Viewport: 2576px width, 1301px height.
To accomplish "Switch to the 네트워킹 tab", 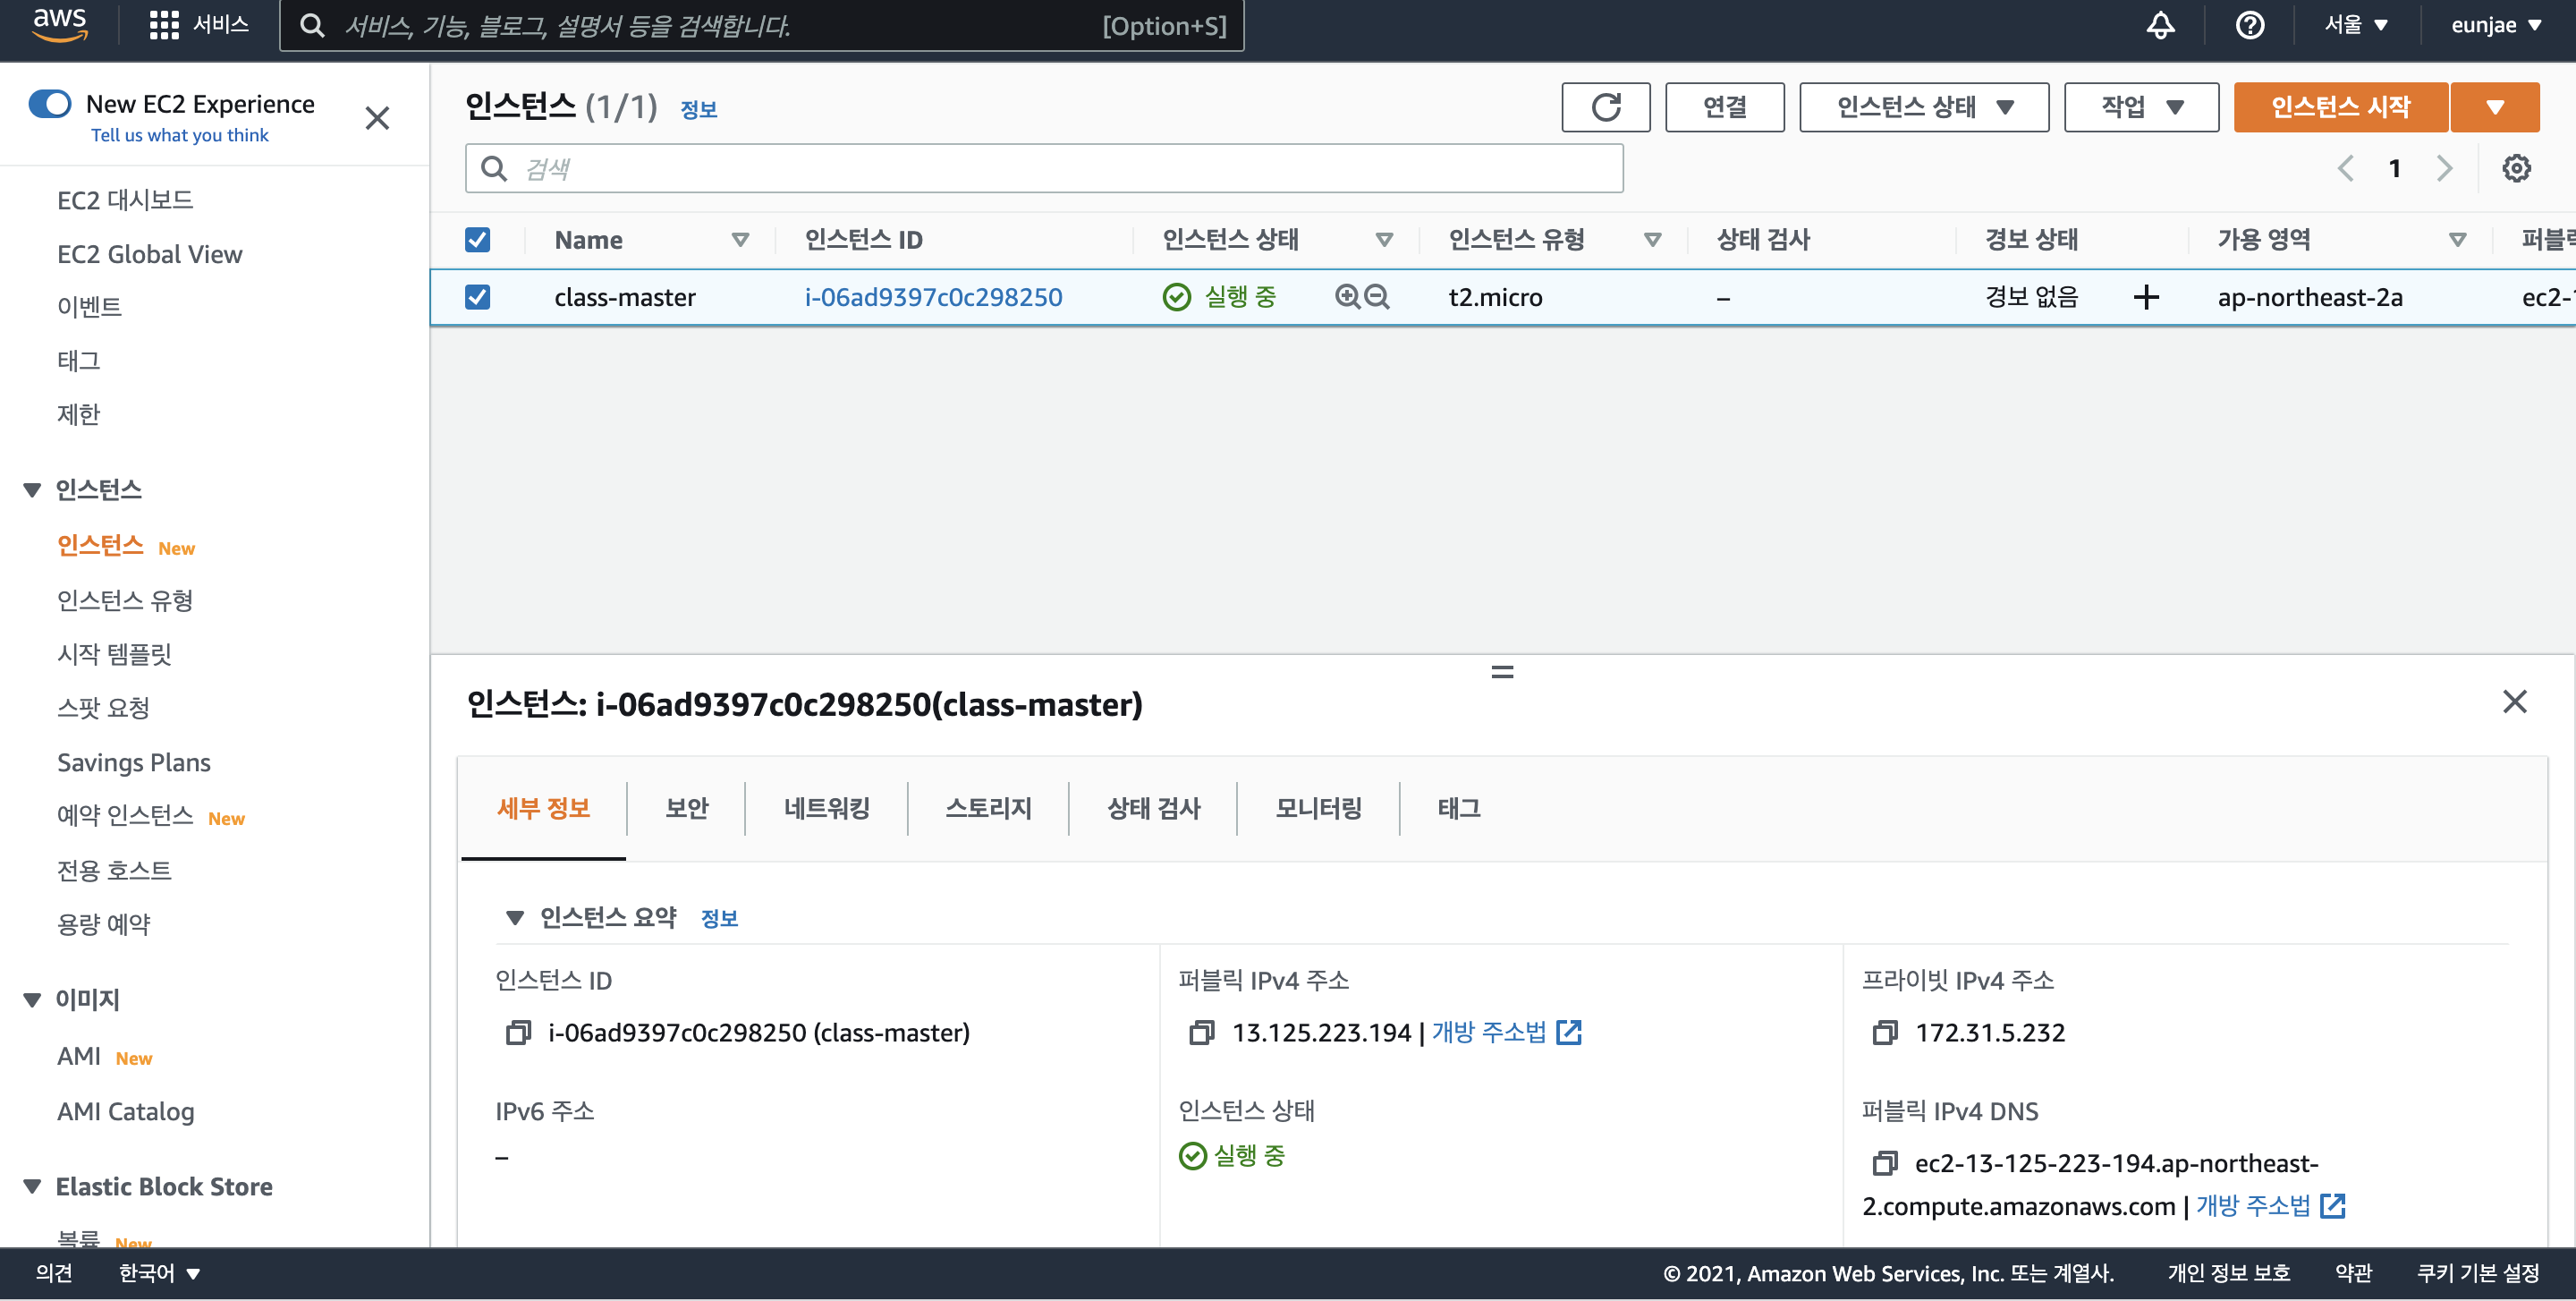I will point(826,808).
